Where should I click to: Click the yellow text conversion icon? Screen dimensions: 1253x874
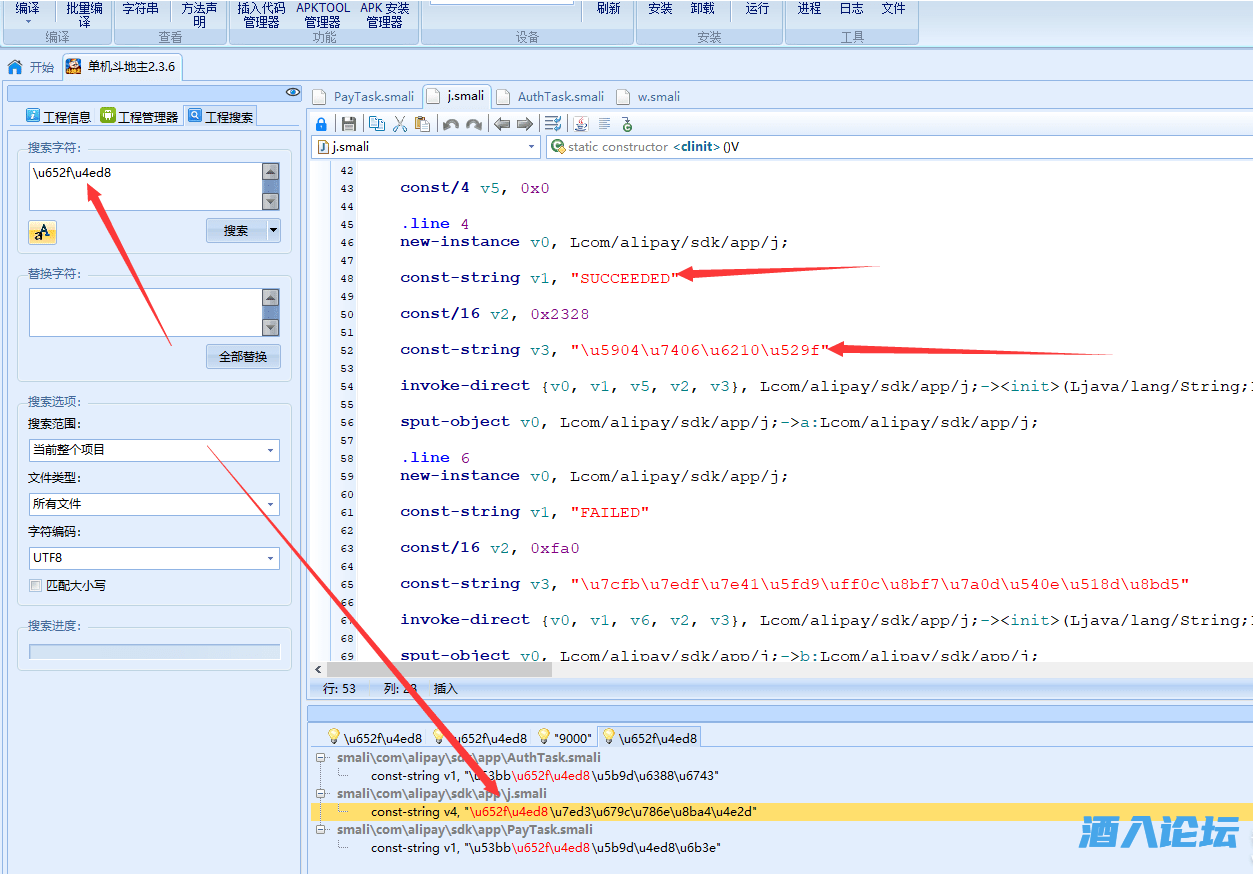pyautogui.click(x=42, y=233)
